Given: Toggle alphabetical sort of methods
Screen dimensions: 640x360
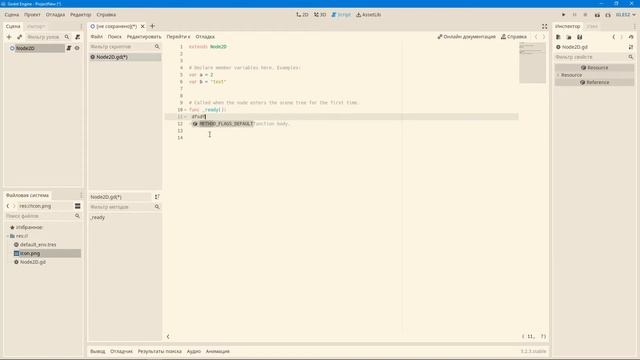Looking at the screenshot, I should coord(157,197).
